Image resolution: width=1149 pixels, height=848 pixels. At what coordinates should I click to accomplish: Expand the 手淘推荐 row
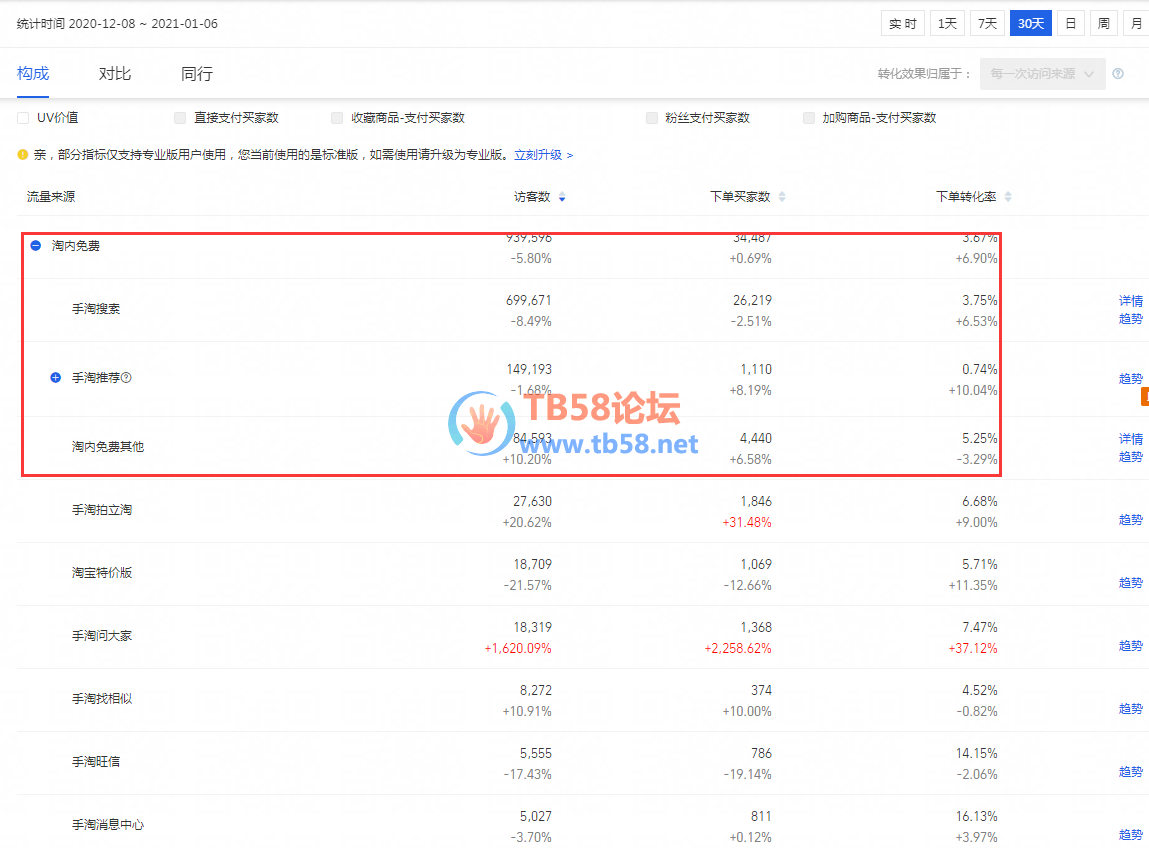[x=56, y=378]
